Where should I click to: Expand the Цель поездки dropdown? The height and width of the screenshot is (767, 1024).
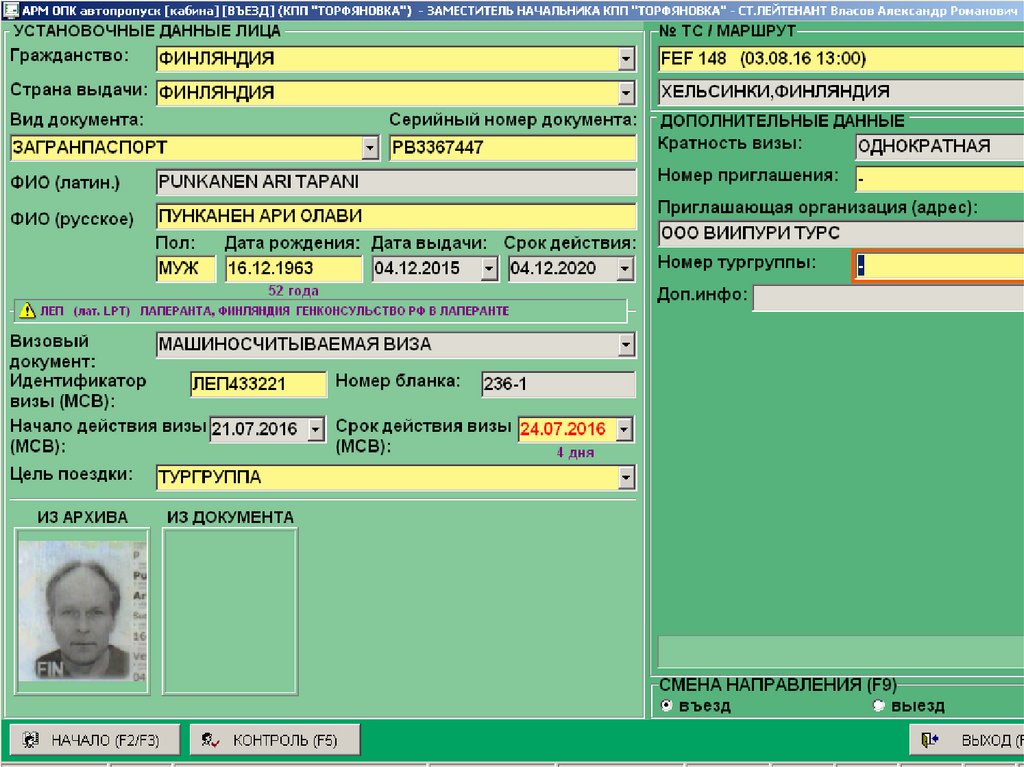(626, 478)
